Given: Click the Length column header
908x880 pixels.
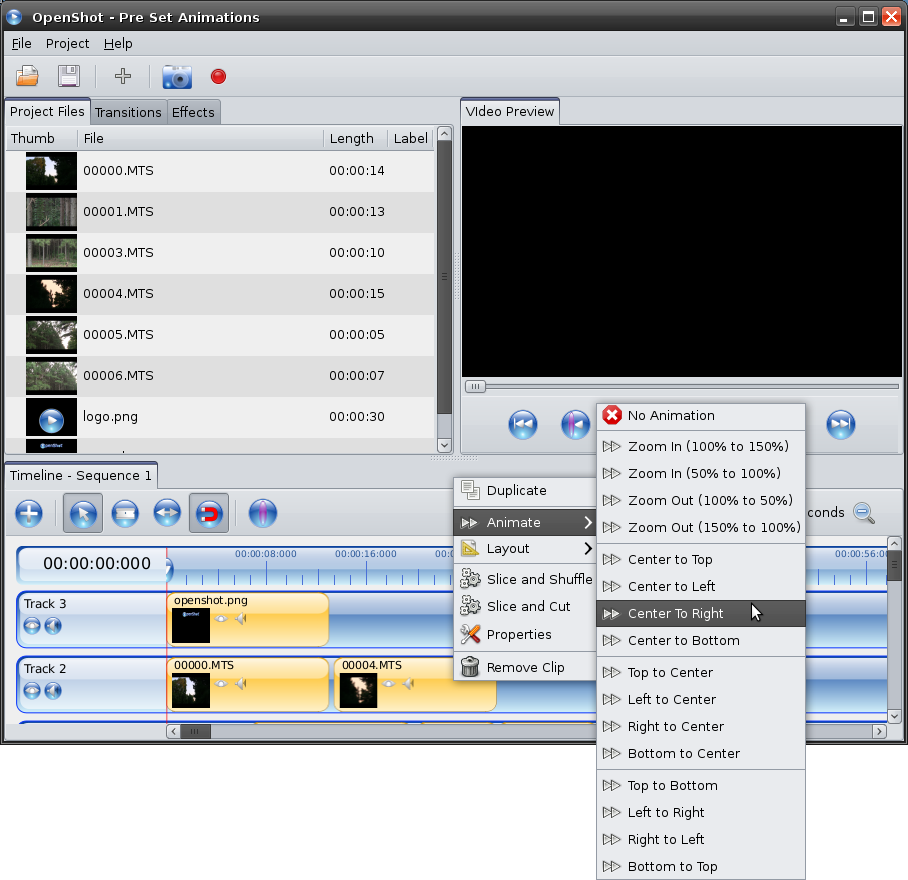Looking at the screenshot, I should point(351,139).
